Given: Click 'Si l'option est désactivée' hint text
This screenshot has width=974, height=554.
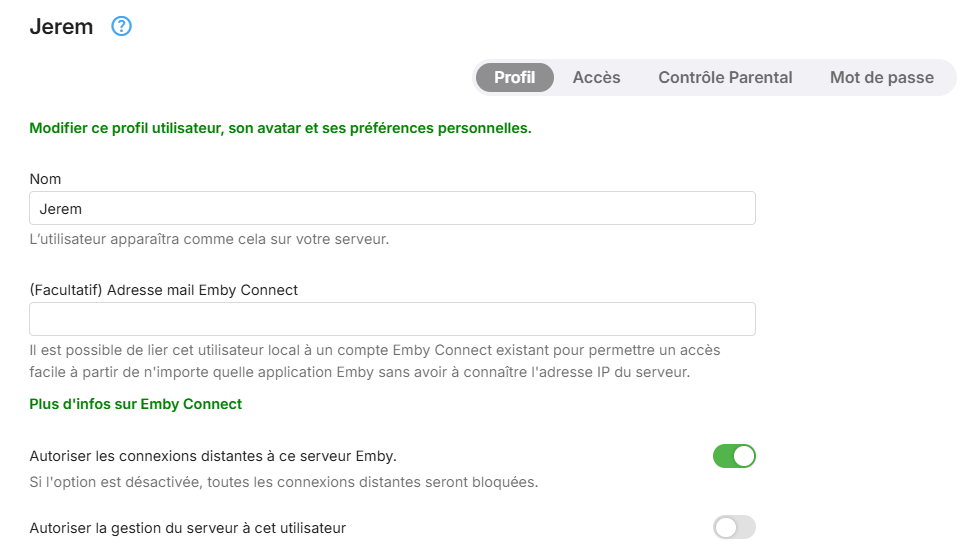Looking at the screenshot, I should click(284, 483).
